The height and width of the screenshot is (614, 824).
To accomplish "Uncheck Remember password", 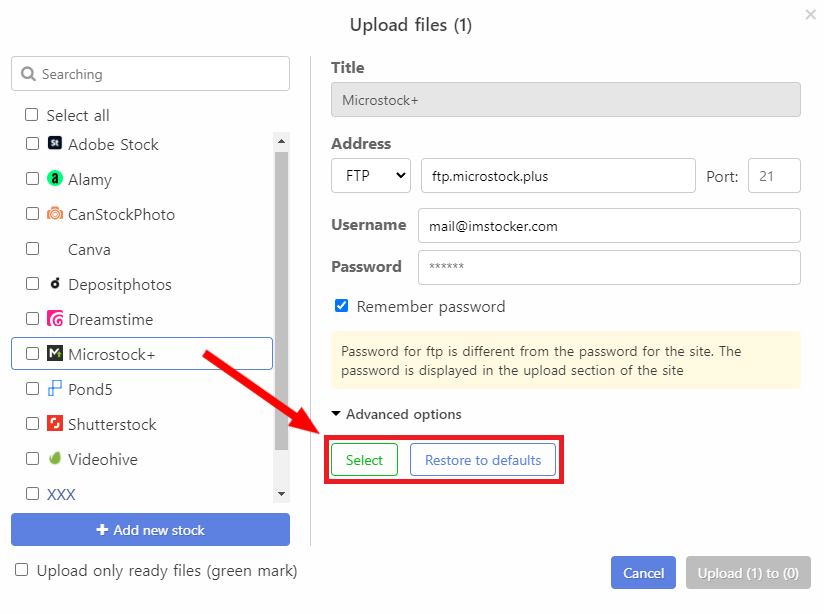I will click(x=342, y=305).
